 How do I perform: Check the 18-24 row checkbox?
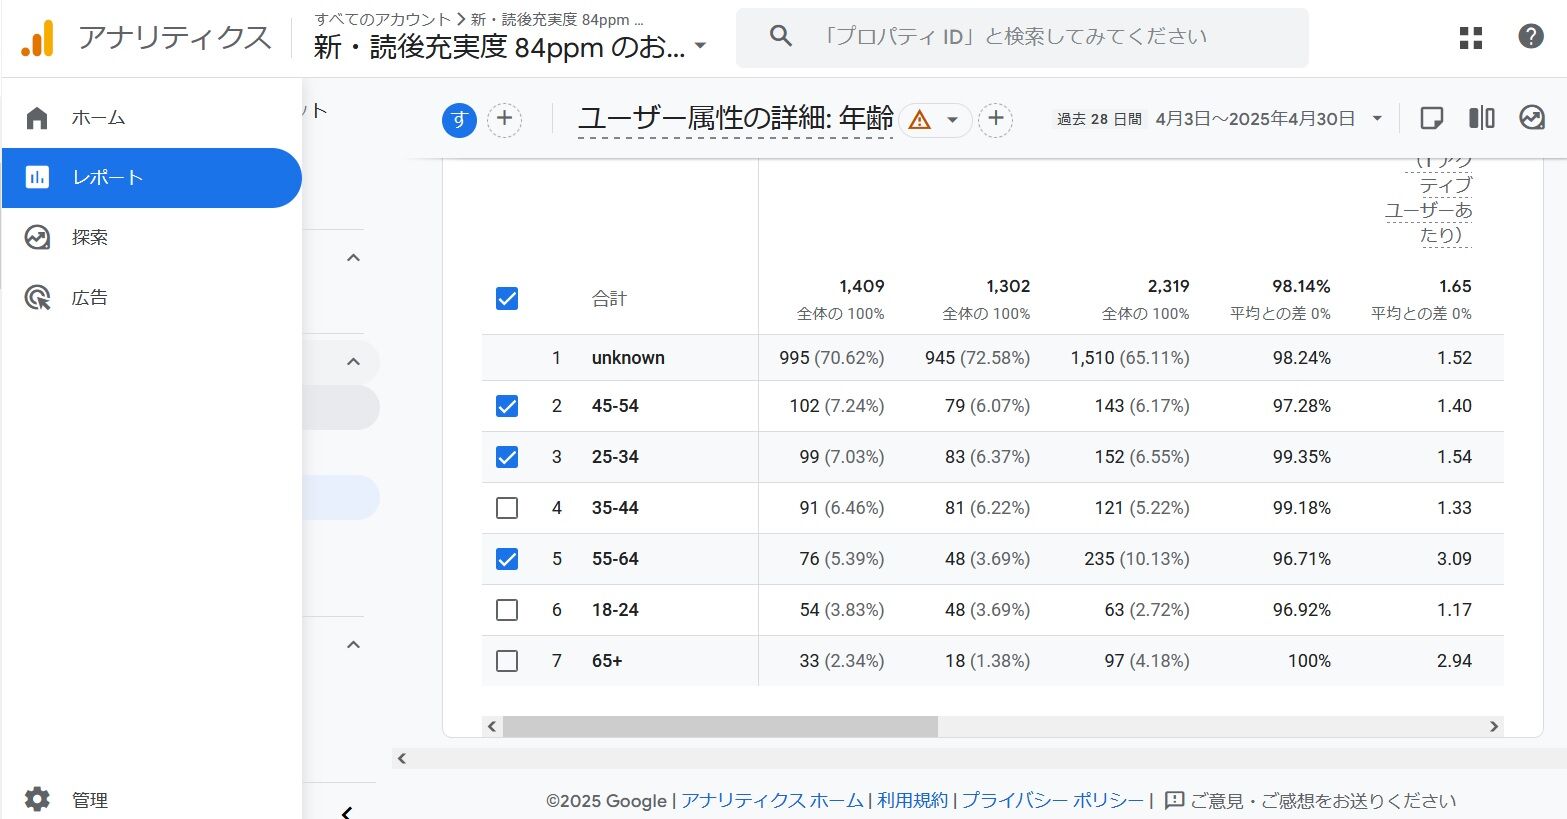tap(507, 610)
